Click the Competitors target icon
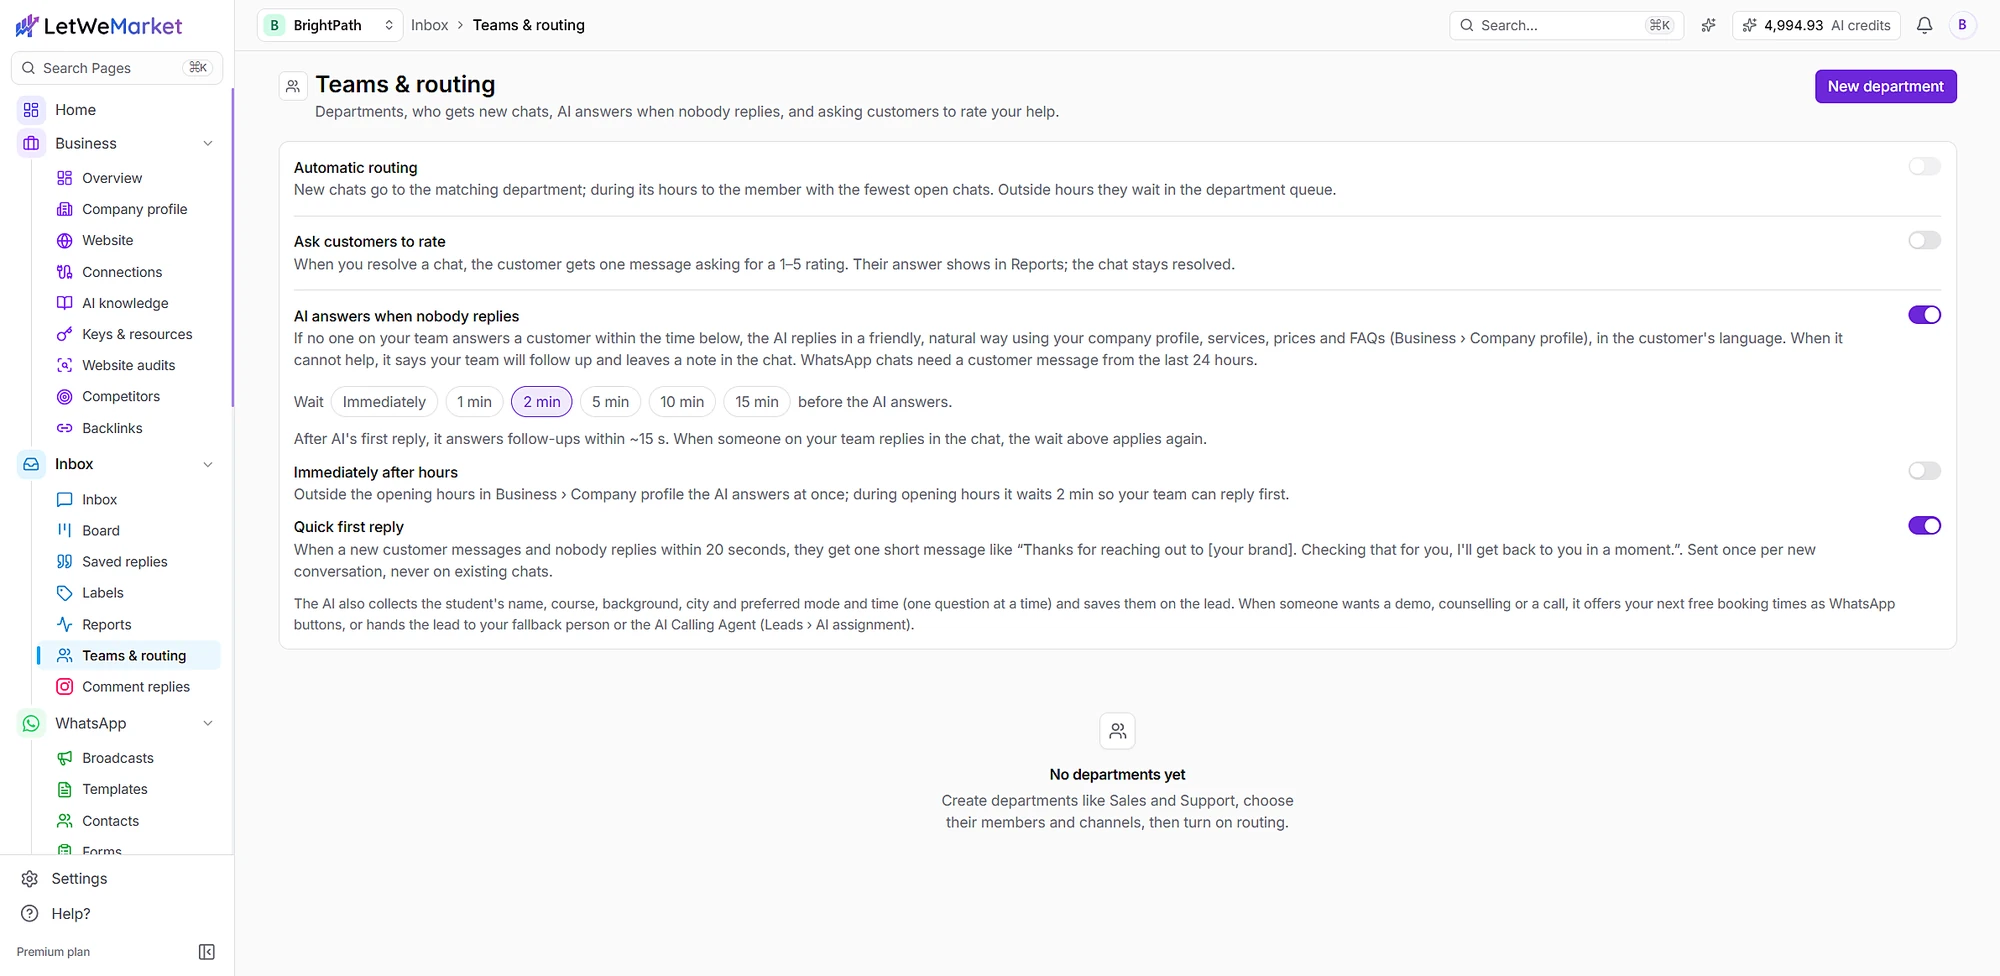2000x976 pixels. [65, 397]
